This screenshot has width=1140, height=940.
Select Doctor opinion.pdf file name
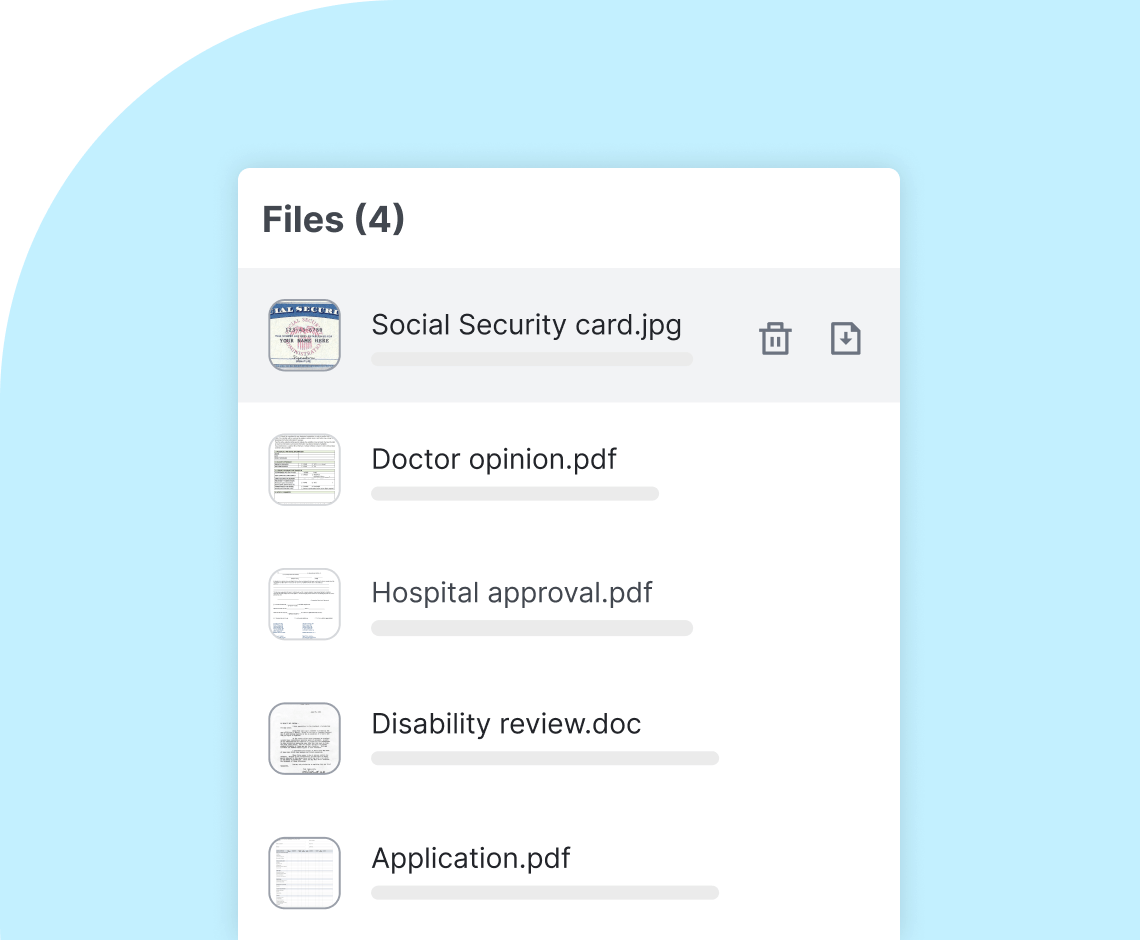(x=494, y=459)
